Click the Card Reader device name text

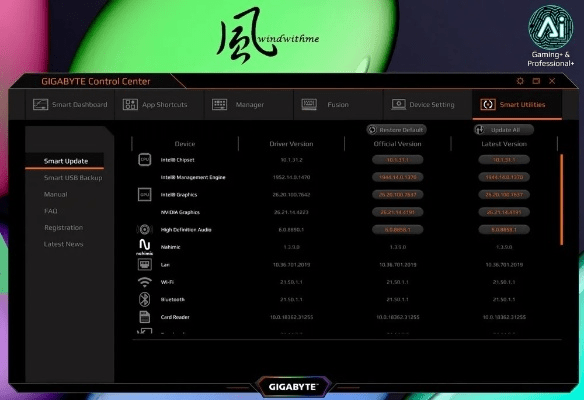click(x=175, y=317)
